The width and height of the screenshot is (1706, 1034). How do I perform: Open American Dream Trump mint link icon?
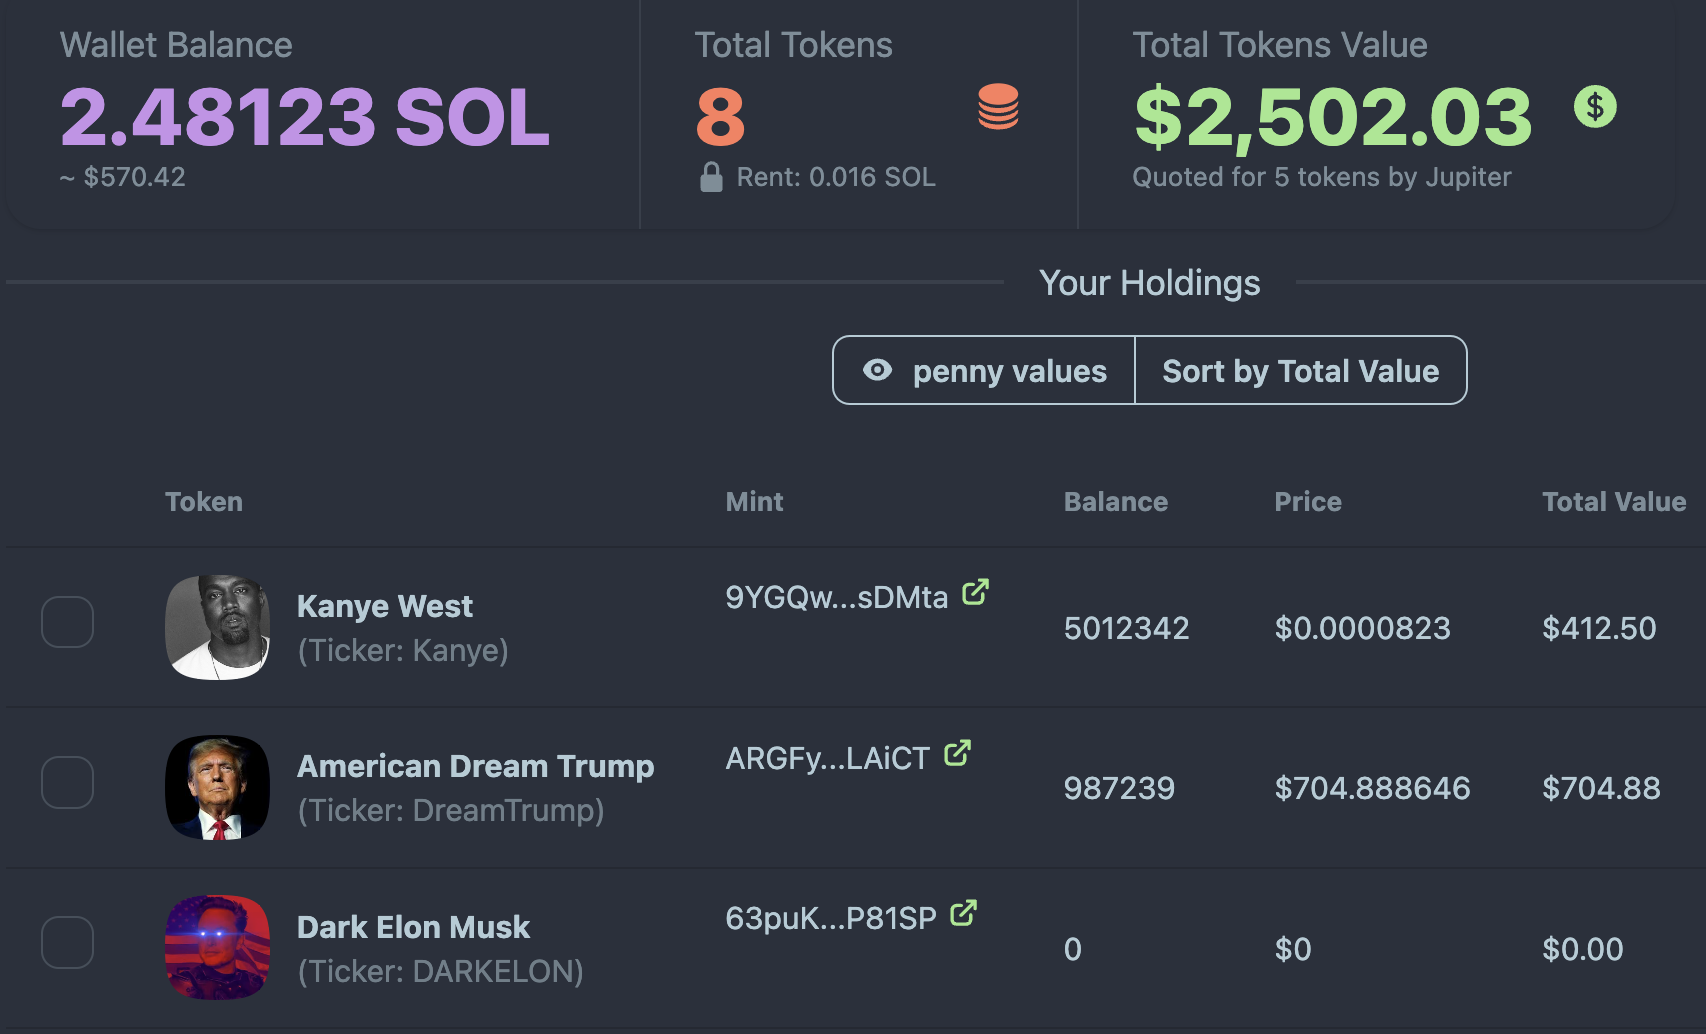pyautogui.click(x=957, y=753)
